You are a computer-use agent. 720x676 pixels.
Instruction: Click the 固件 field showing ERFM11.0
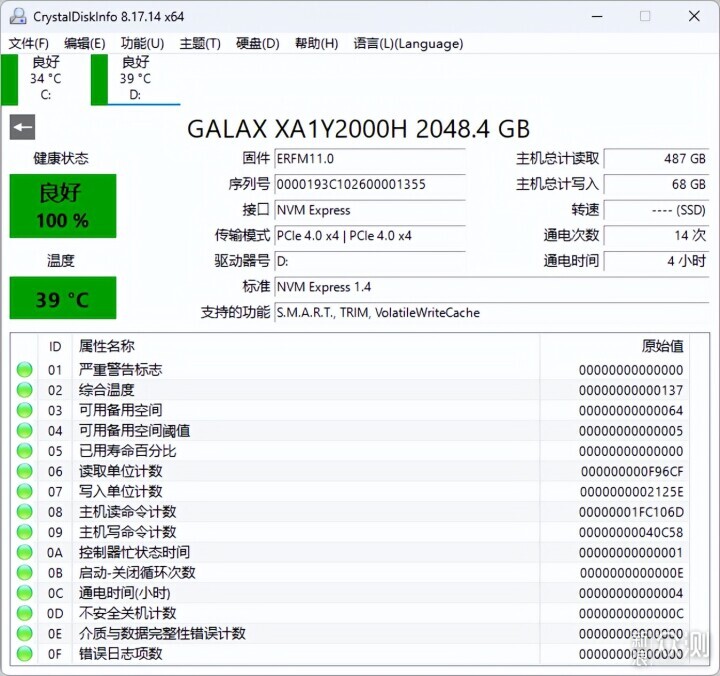coord(370,159)
